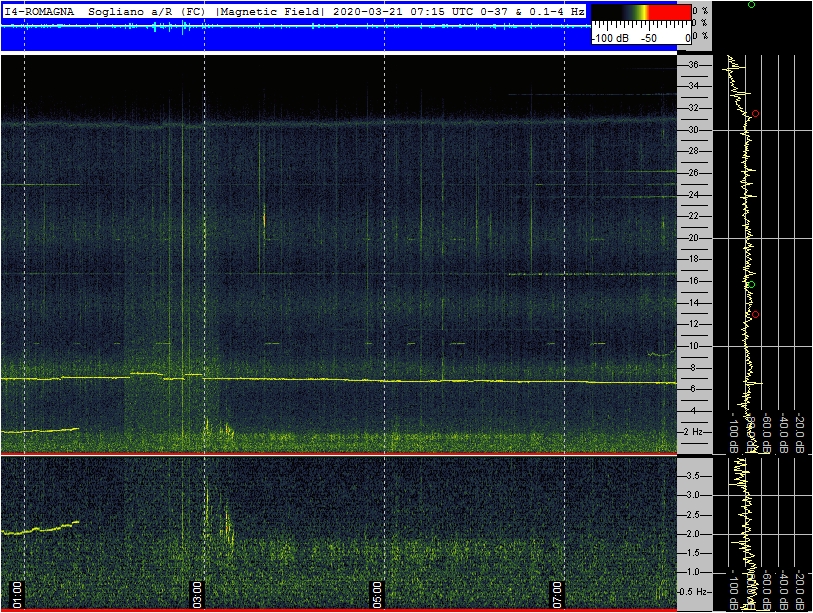Click the 36 Hz frequency axis label
The height and width of the screenshot is (613, 813).
coord(693,65)
